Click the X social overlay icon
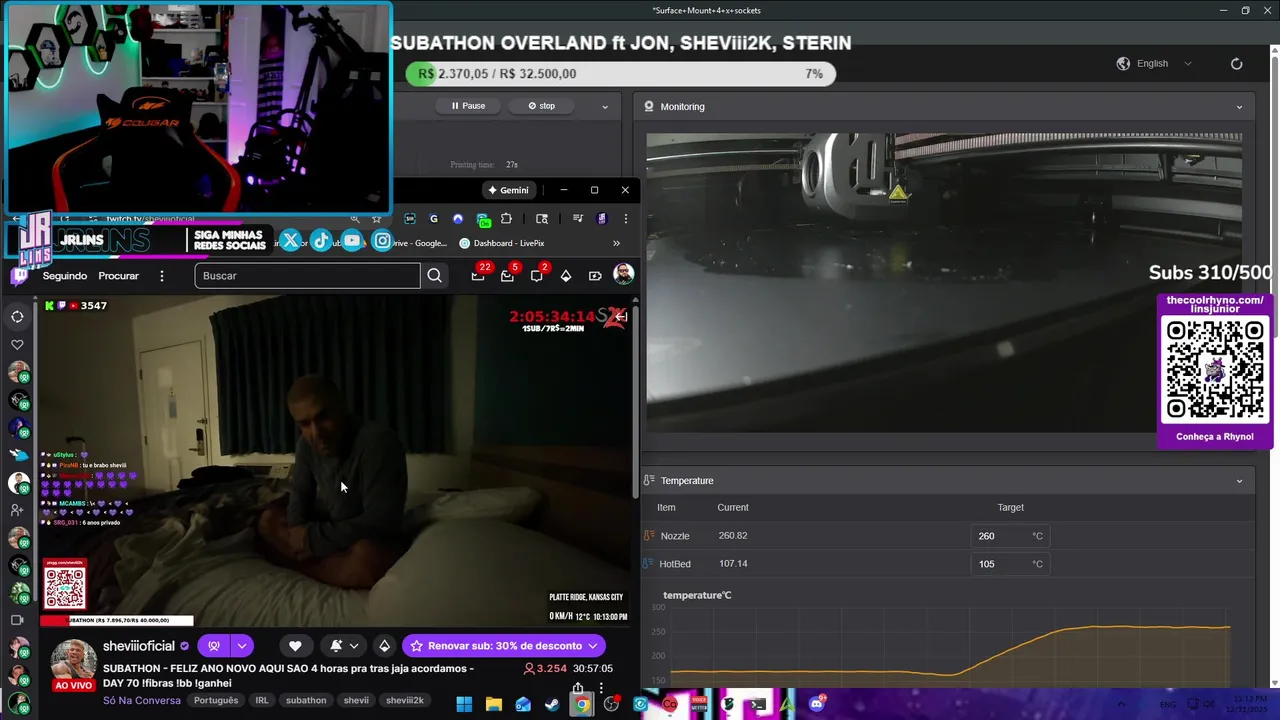The height and width of the screenshot is (720, 1280). [x=290, y=241]
